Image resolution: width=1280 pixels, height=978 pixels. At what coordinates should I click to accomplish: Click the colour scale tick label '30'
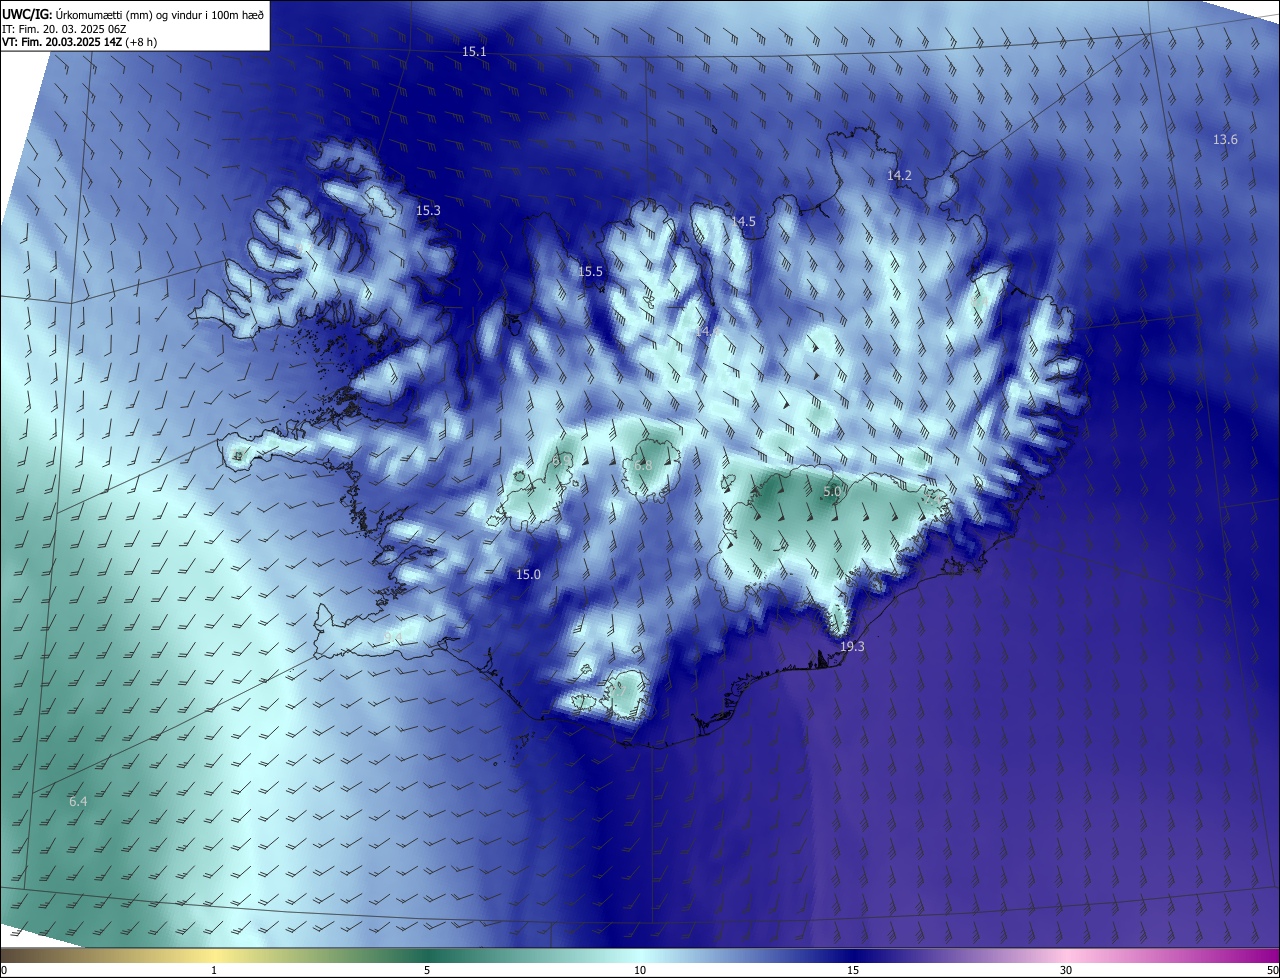(1066, 970)
